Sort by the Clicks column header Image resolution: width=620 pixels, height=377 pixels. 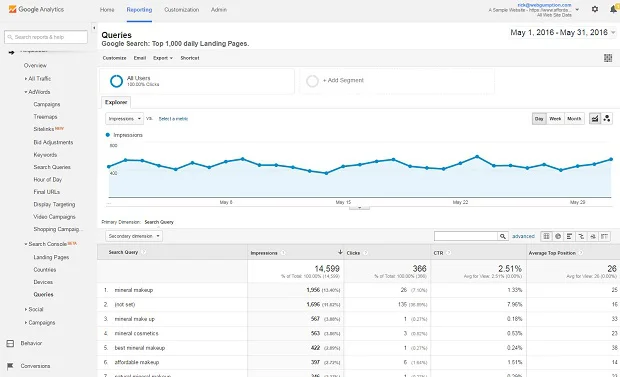353,253
